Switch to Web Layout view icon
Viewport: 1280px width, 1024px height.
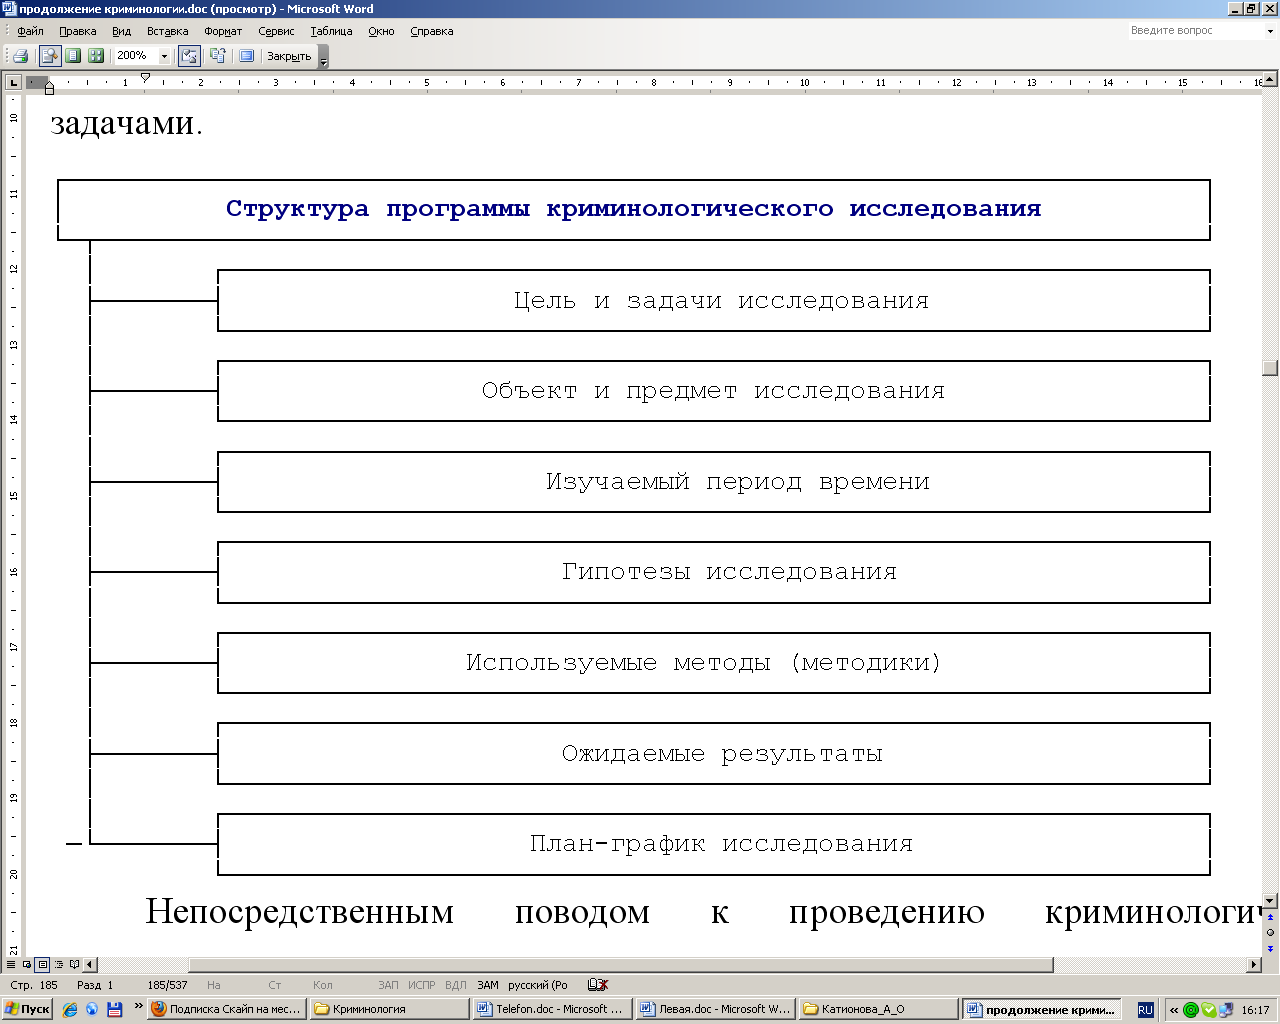pos(27,965)
